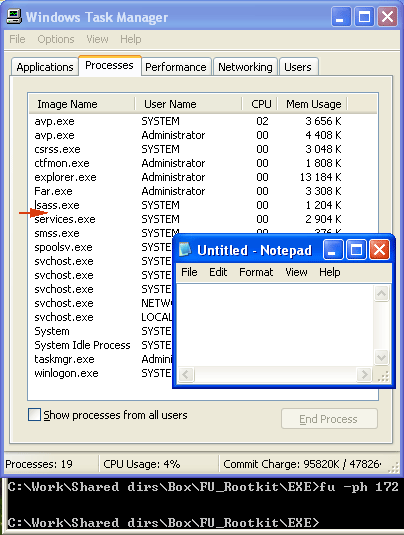Click the End Process button
Viewport: 404px width, 535px height.
click(329, 419)
